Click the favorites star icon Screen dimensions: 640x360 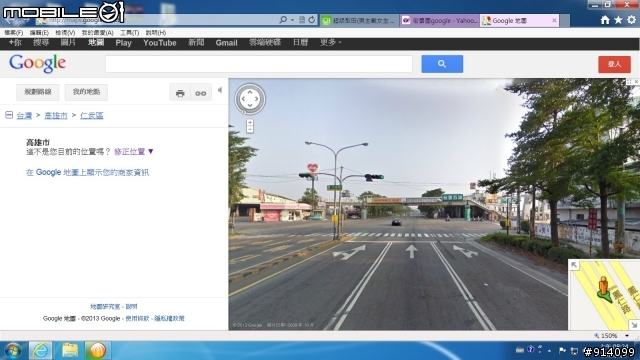pyautogui.click(x=618, y=20)
